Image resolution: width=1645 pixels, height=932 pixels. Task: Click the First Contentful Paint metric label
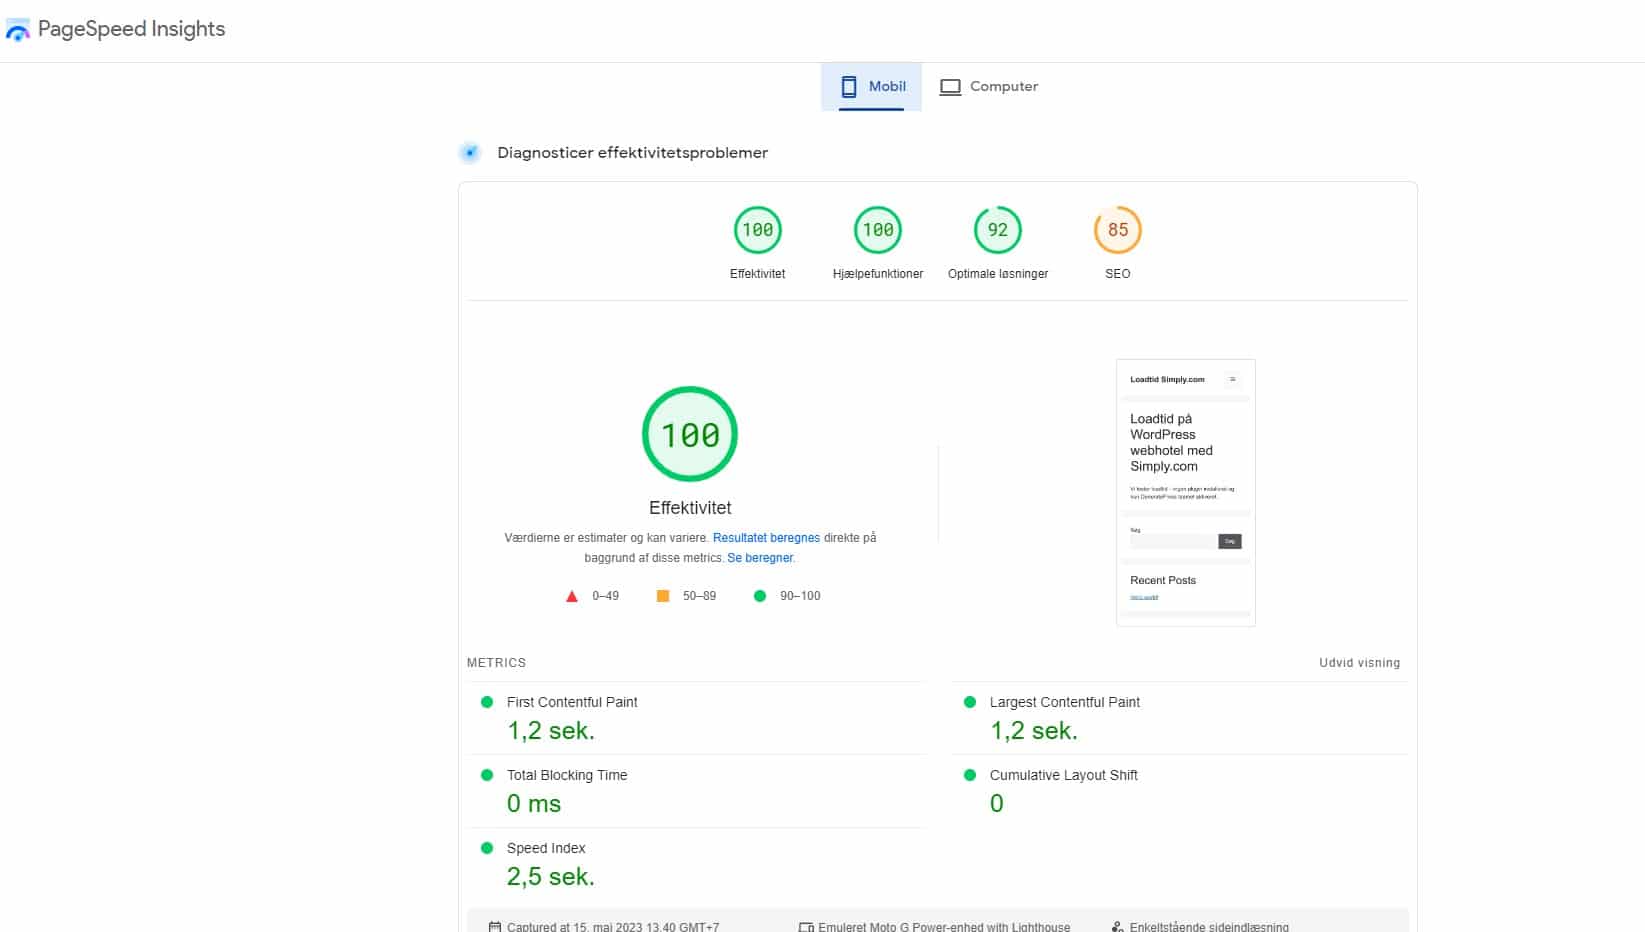pyautogui.click(x=572, y=702)
